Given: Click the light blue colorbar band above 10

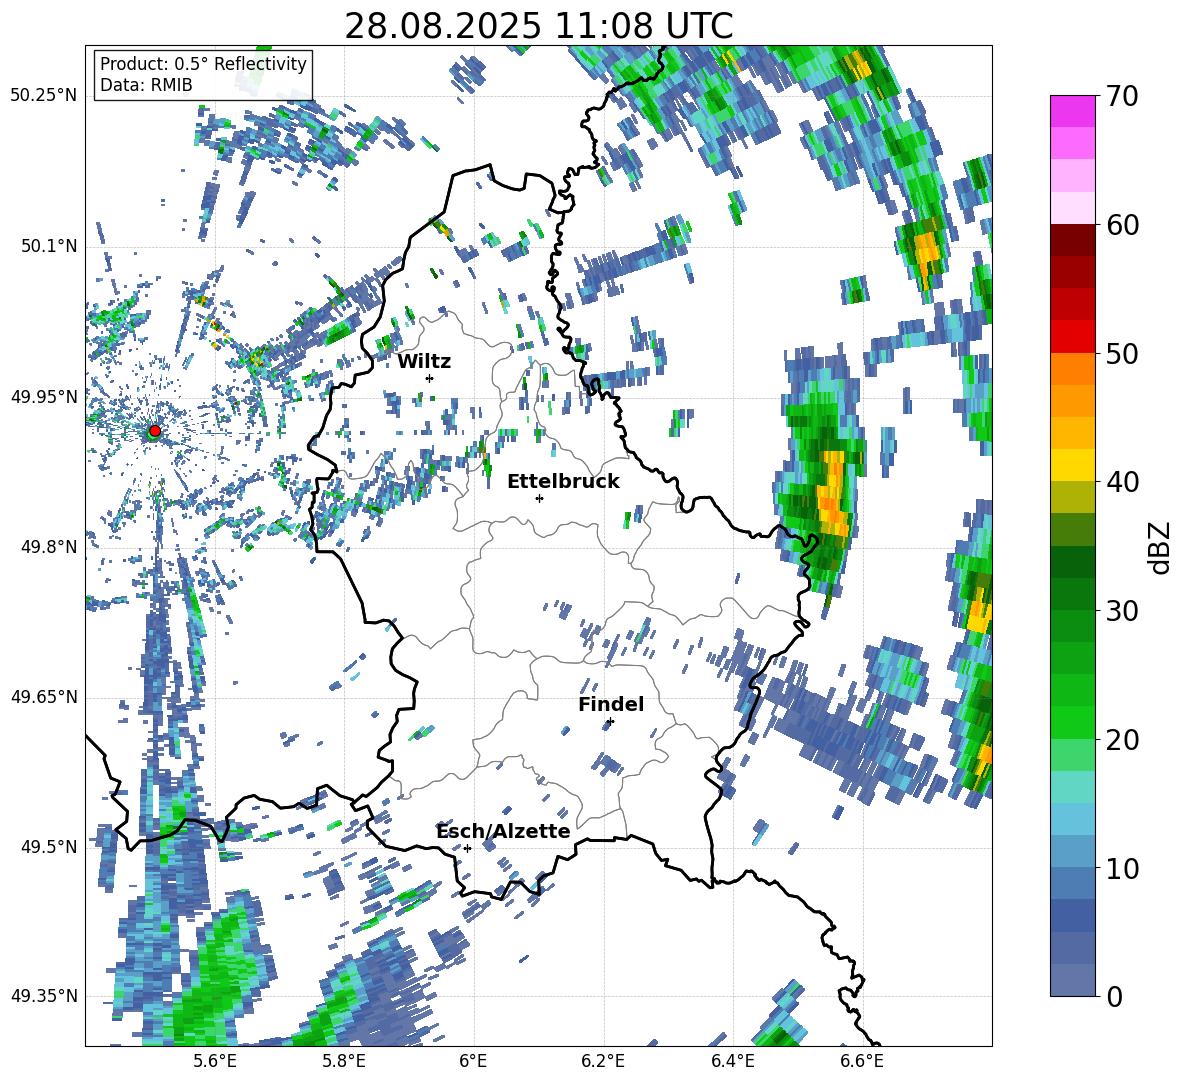Looking at the screenshot, I should [x=1072, y=820].
